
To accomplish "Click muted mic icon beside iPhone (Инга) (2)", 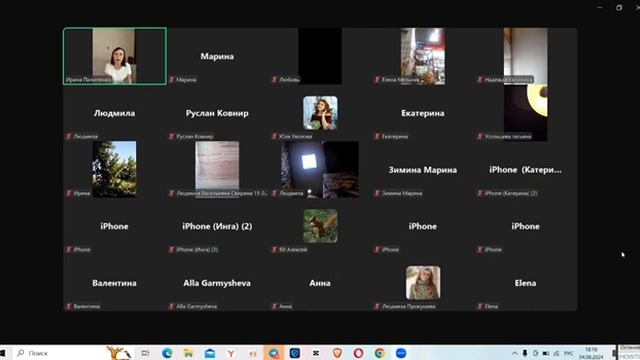I will (171, 249).
